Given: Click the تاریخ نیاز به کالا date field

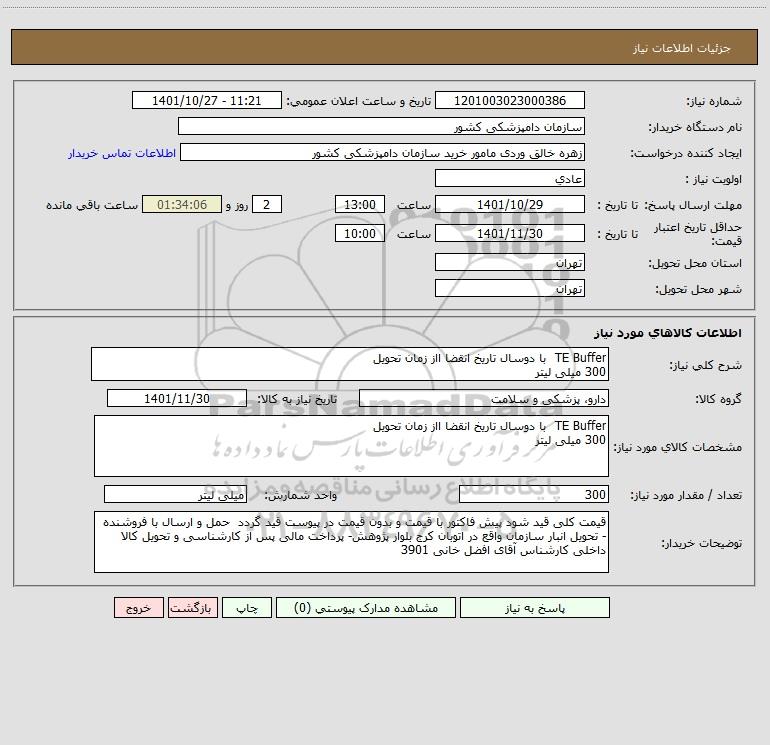Looking at the screenshot, I should [x=177, y=398].
